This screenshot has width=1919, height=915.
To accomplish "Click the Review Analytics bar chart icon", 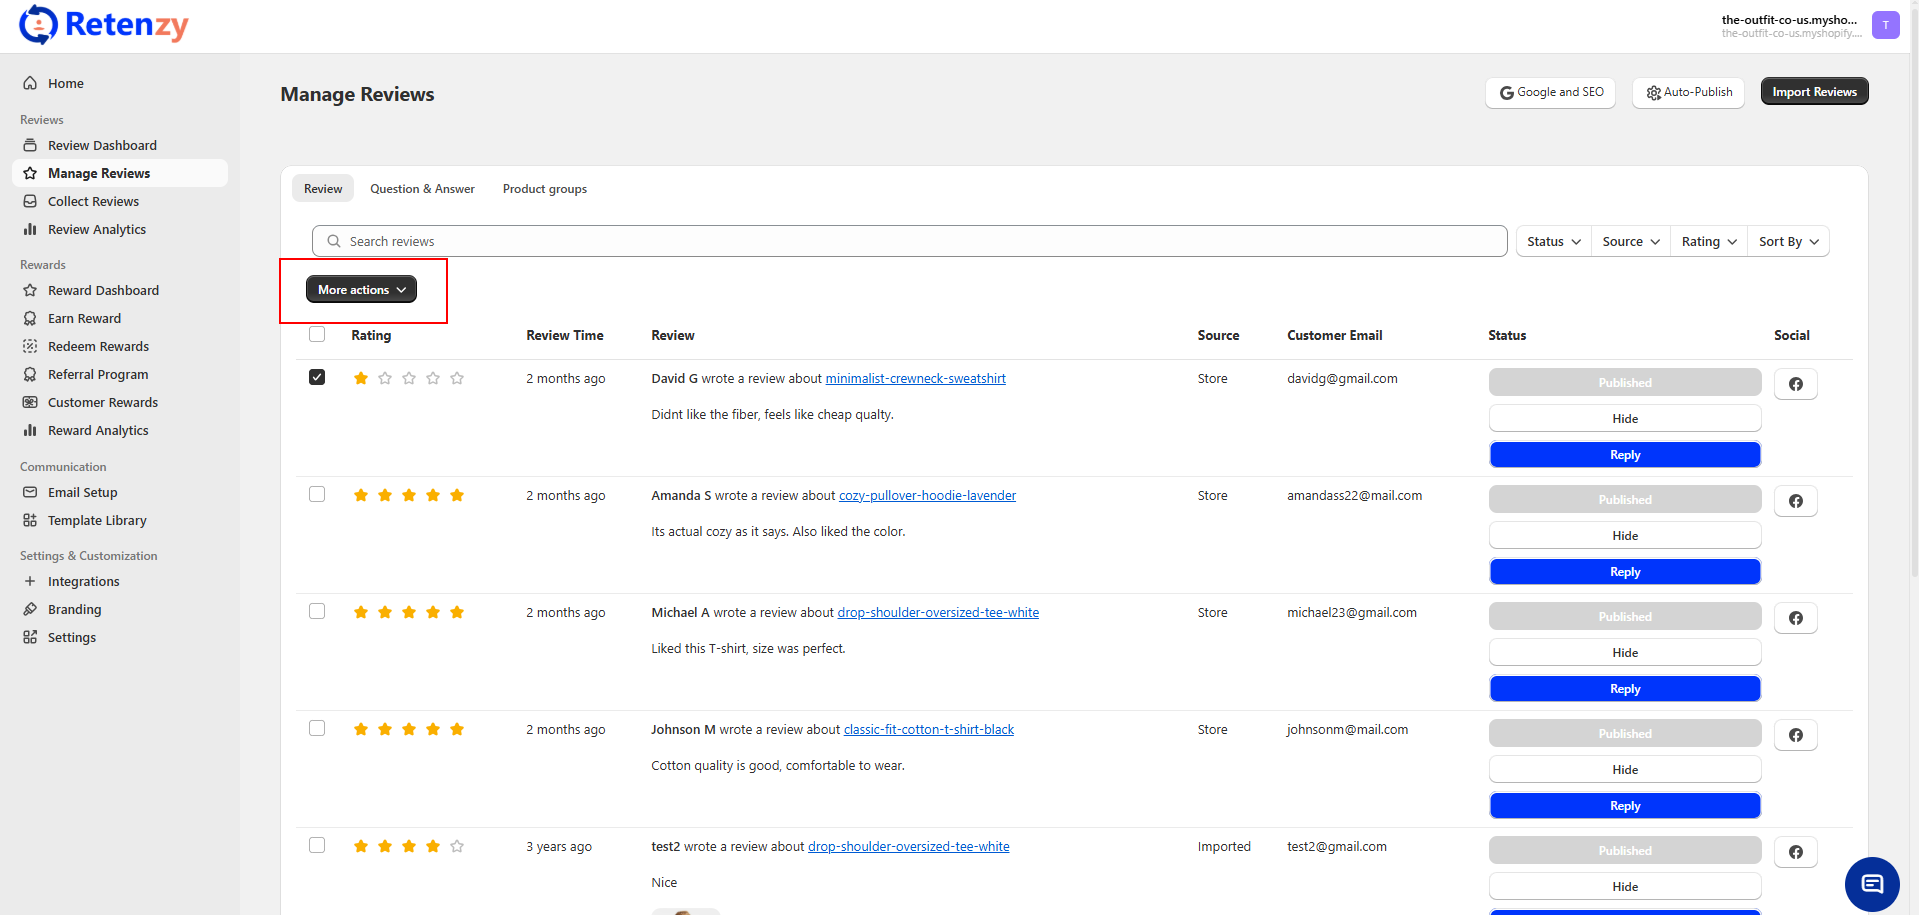I will pos(30,229).
